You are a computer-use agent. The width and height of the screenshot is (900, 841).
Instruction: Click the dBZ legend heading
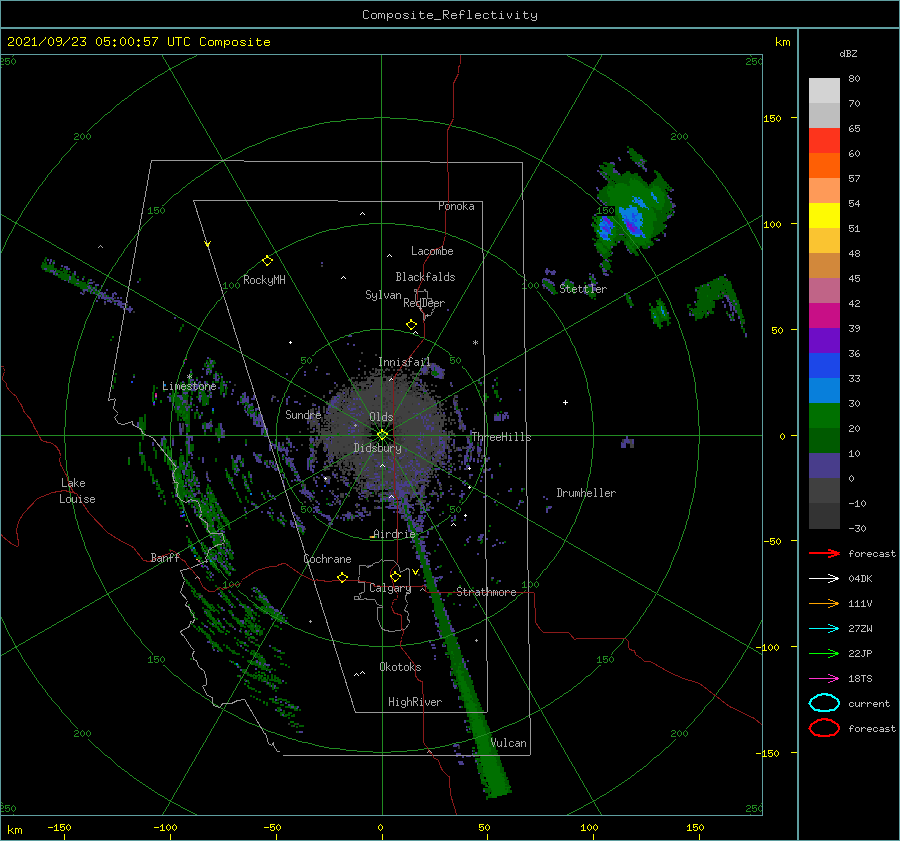pos(848,53)
